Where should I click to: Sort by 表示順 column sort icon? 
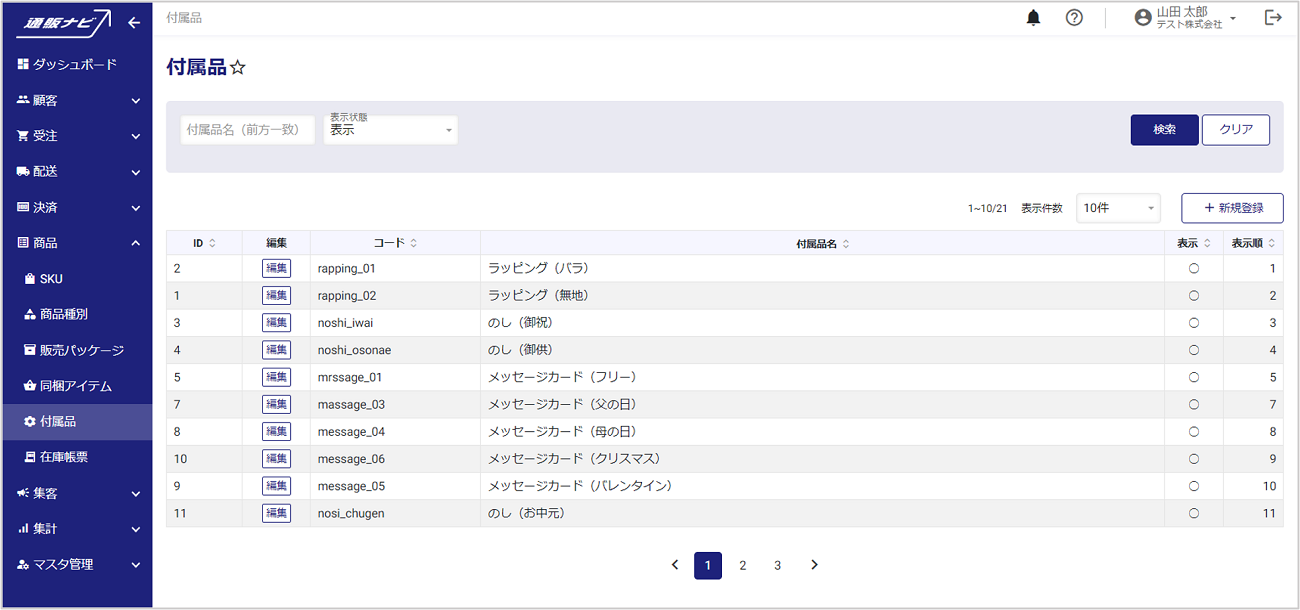(x=1272, y=243)
